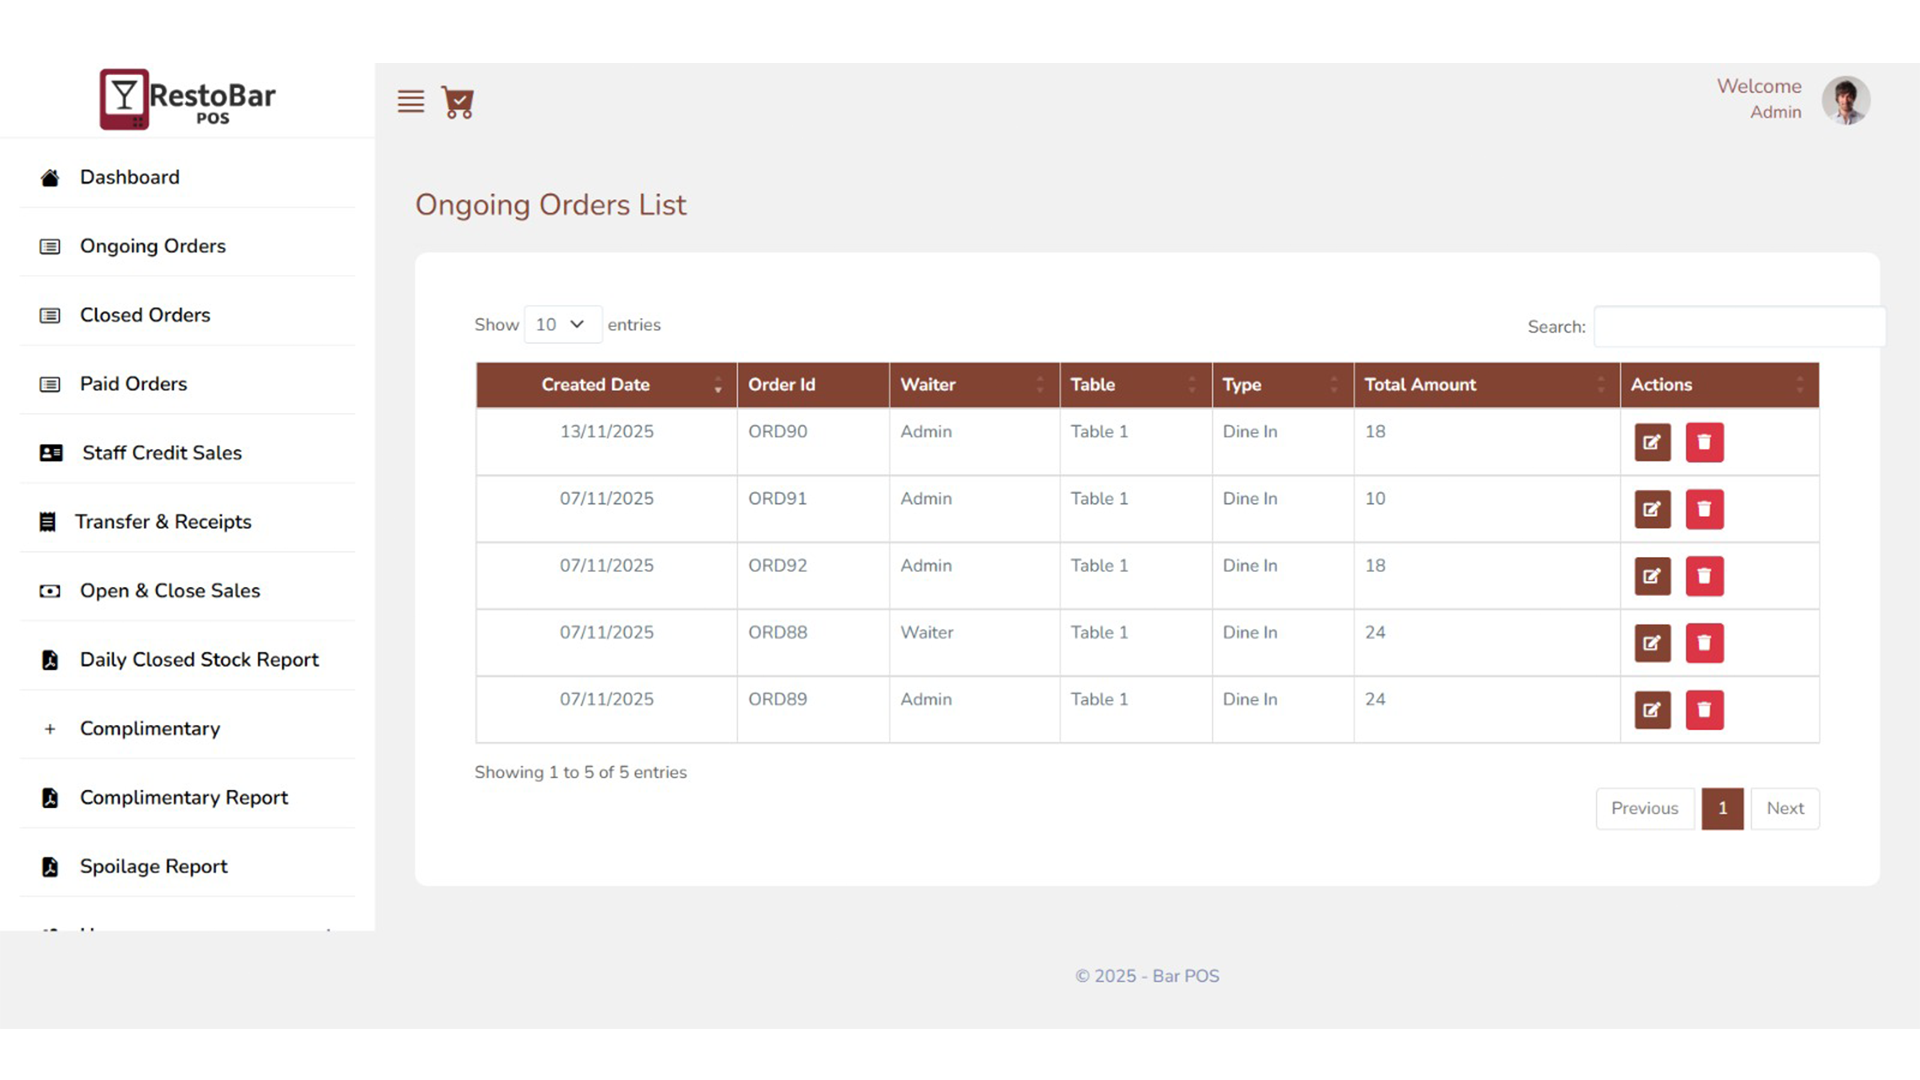Focus the Search input field
Image resolution: width=1920 pixels, height=1080 pixels.
[1739, 327]
